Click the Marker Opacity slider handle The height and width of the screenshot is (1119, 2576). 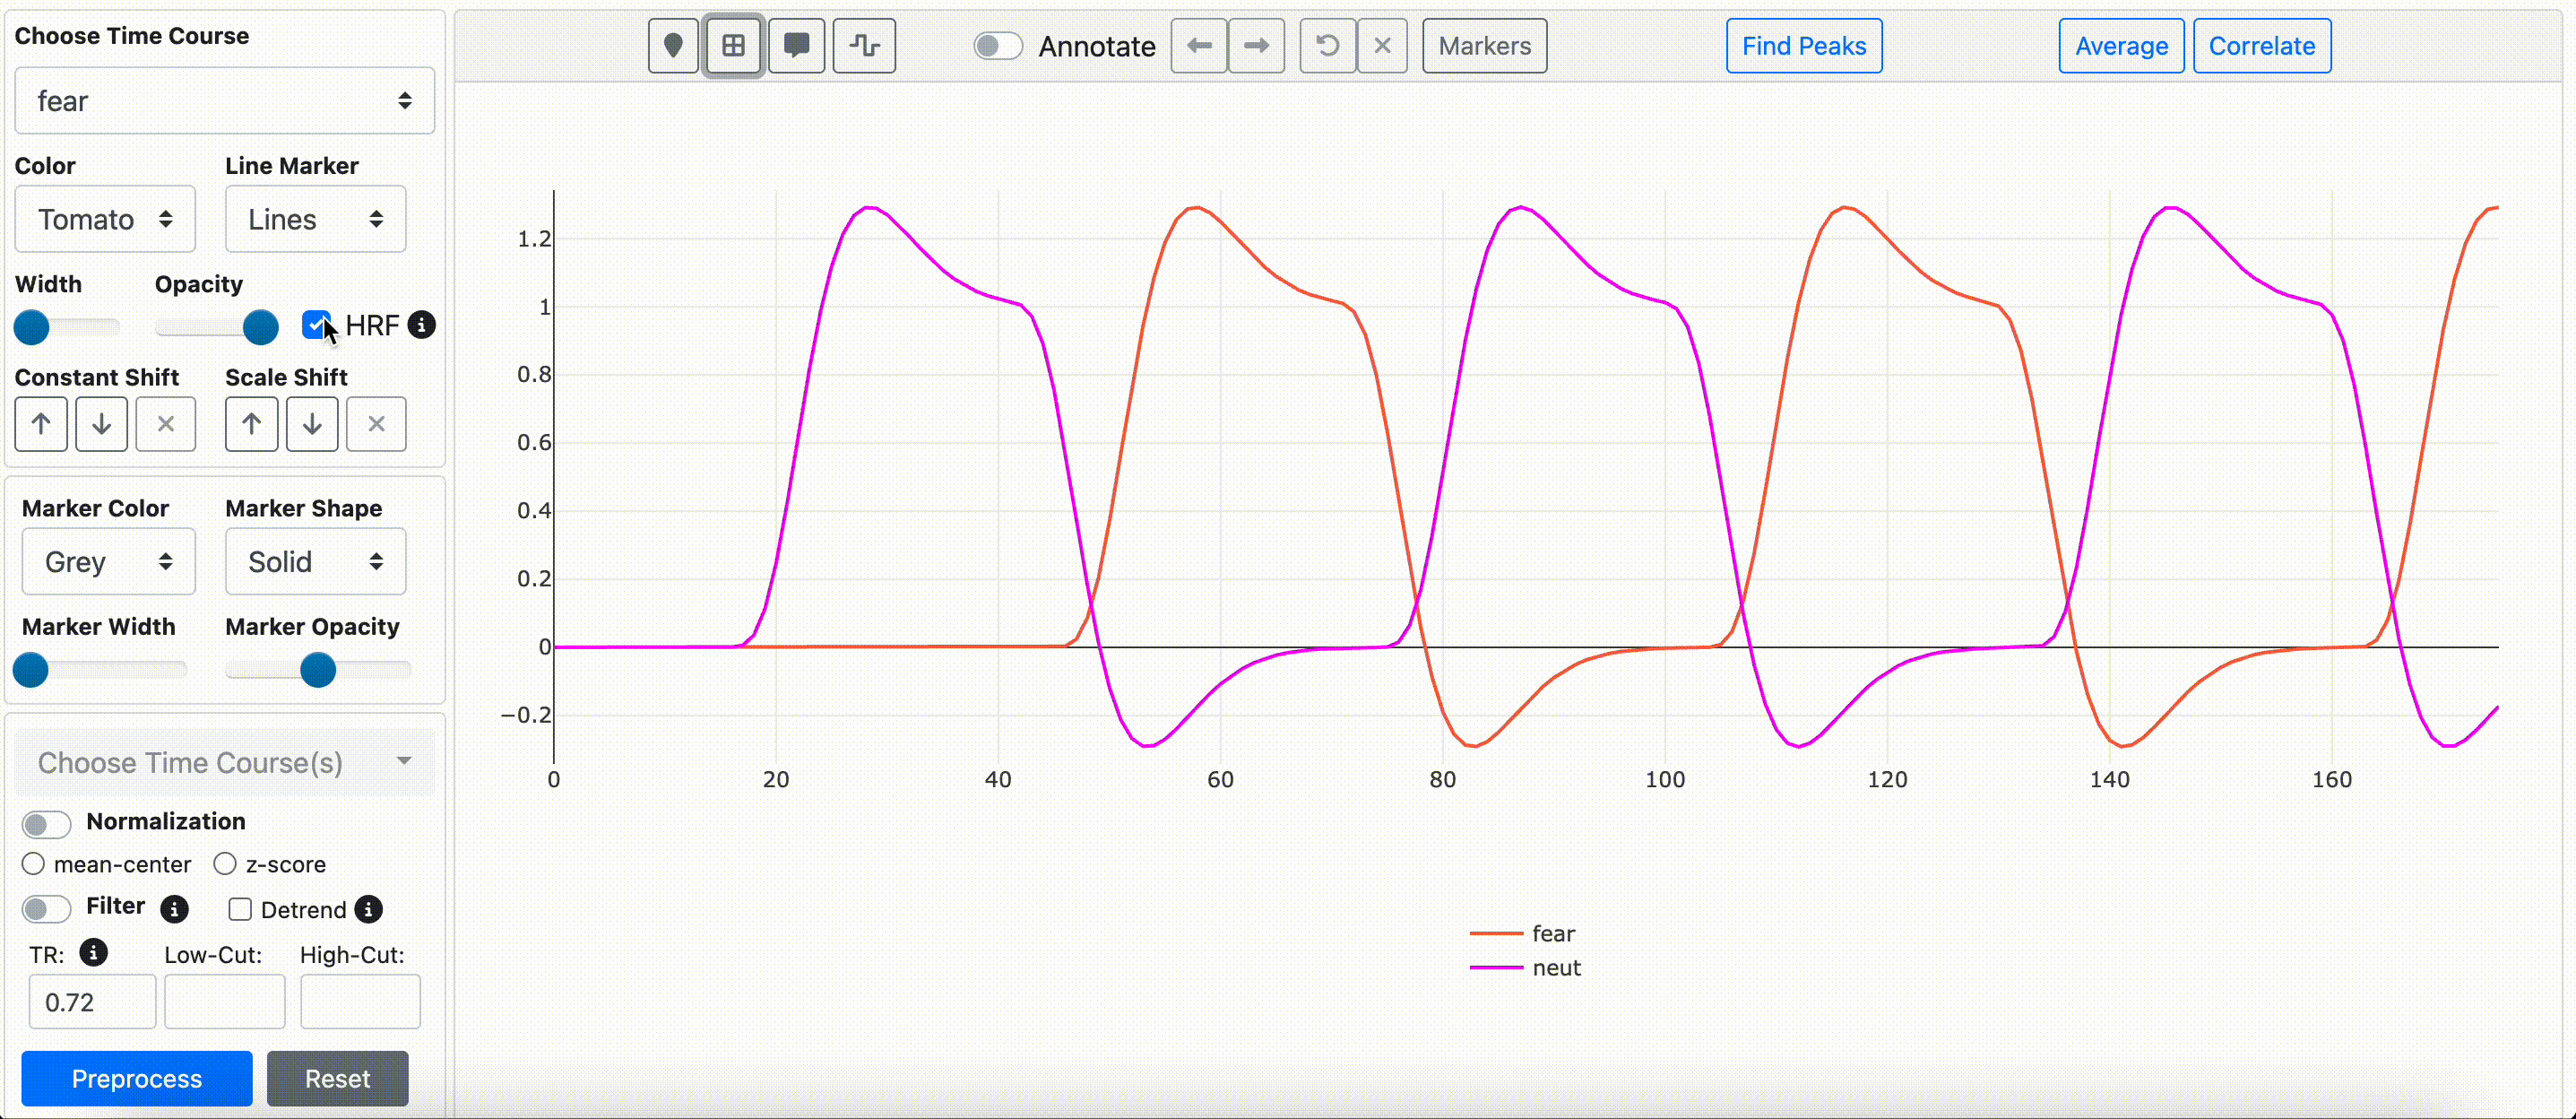click(x=318, y=669)
